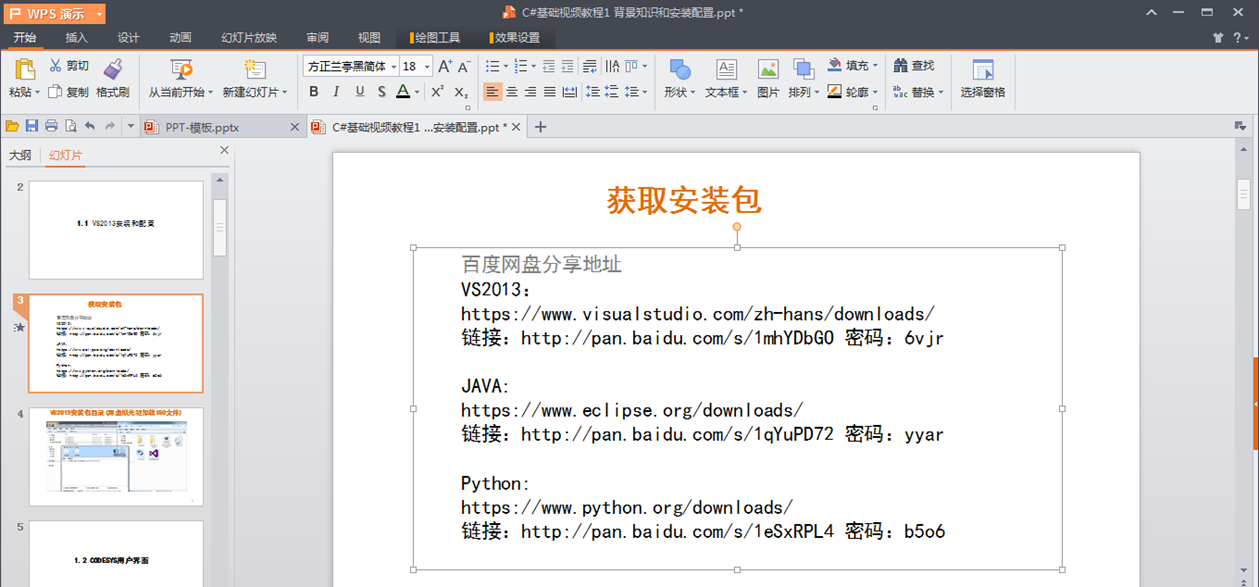Toggle italic formatting

click(x=336, y=92)
